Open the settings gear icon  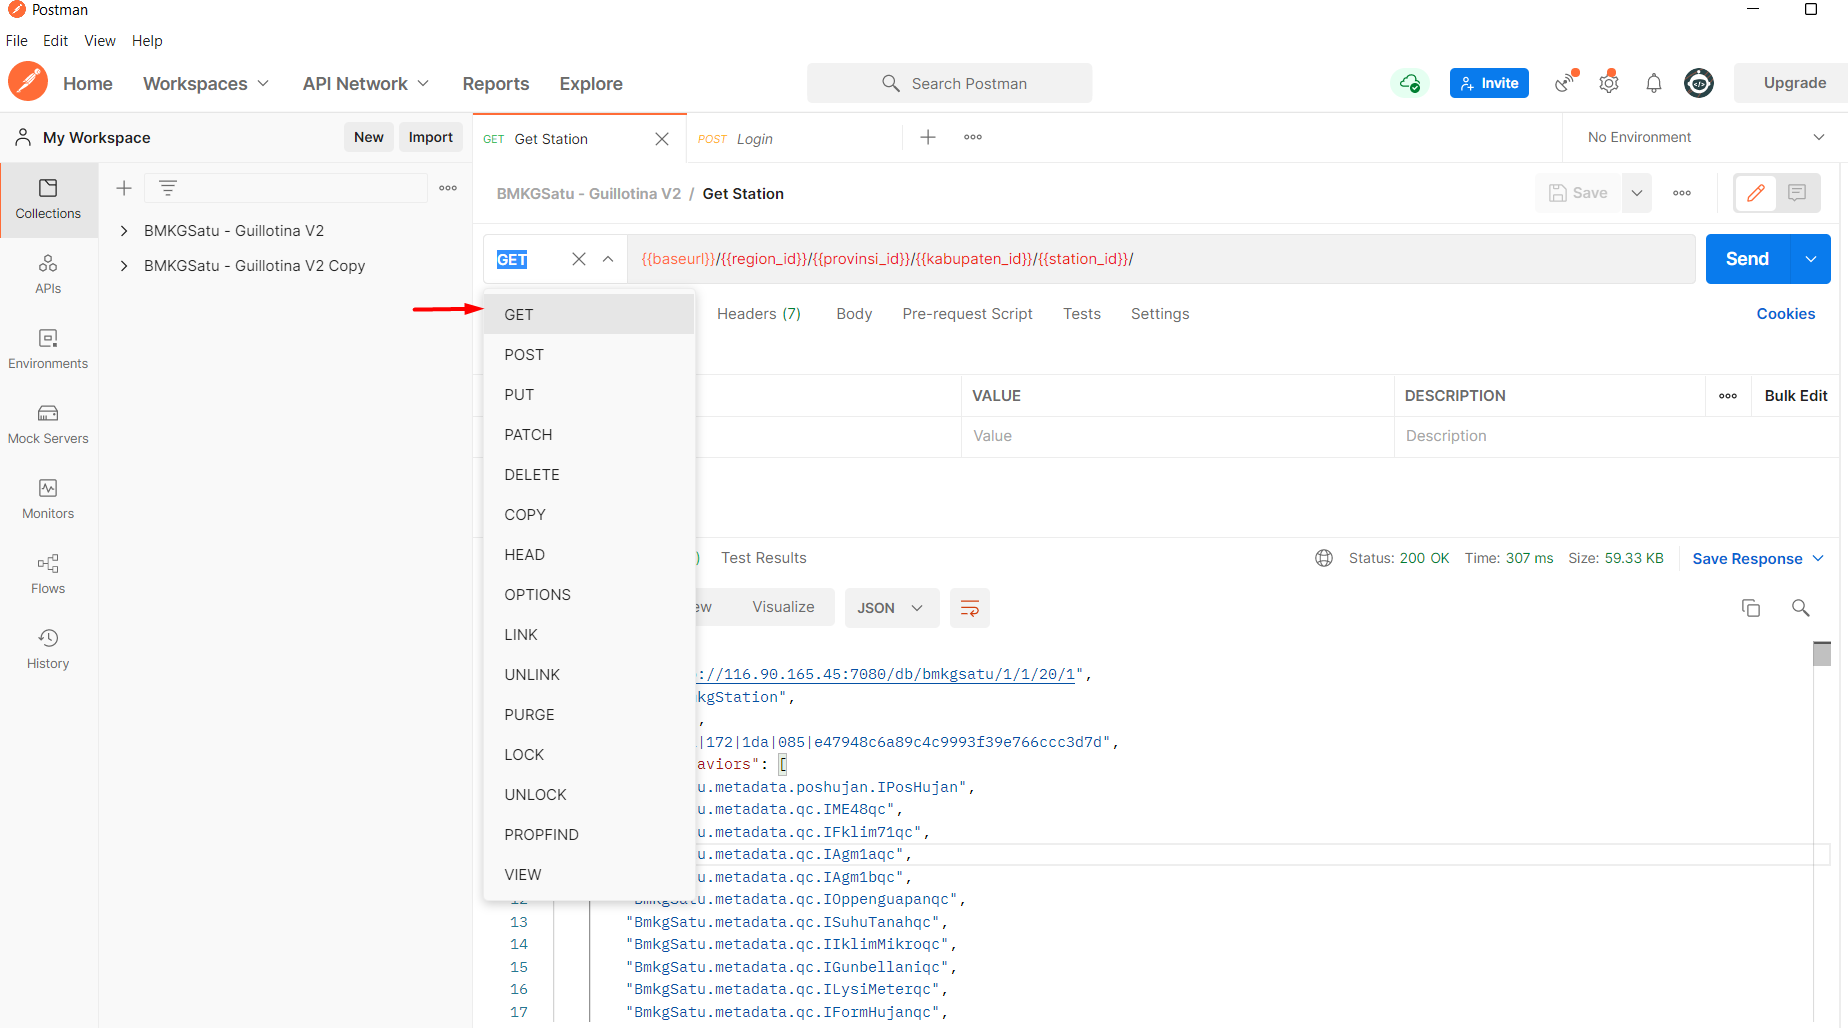point(1609,83)
